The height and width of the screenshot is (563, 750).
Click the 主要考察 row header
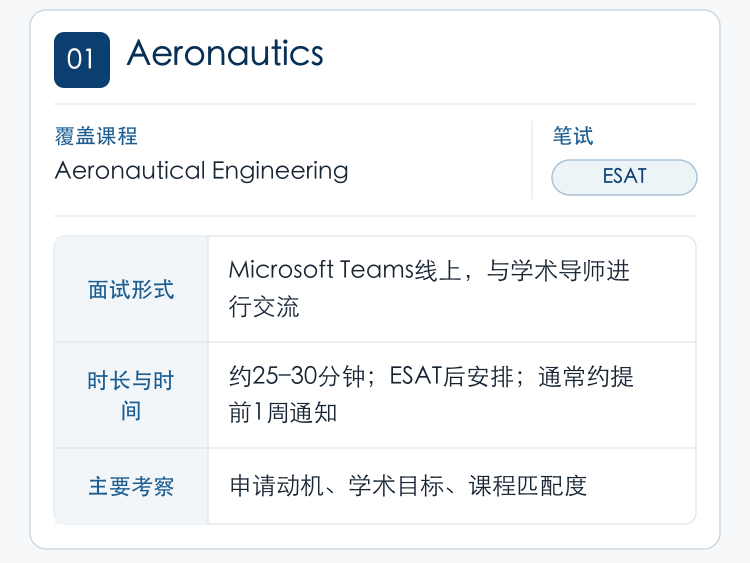[x=131, y=486]
